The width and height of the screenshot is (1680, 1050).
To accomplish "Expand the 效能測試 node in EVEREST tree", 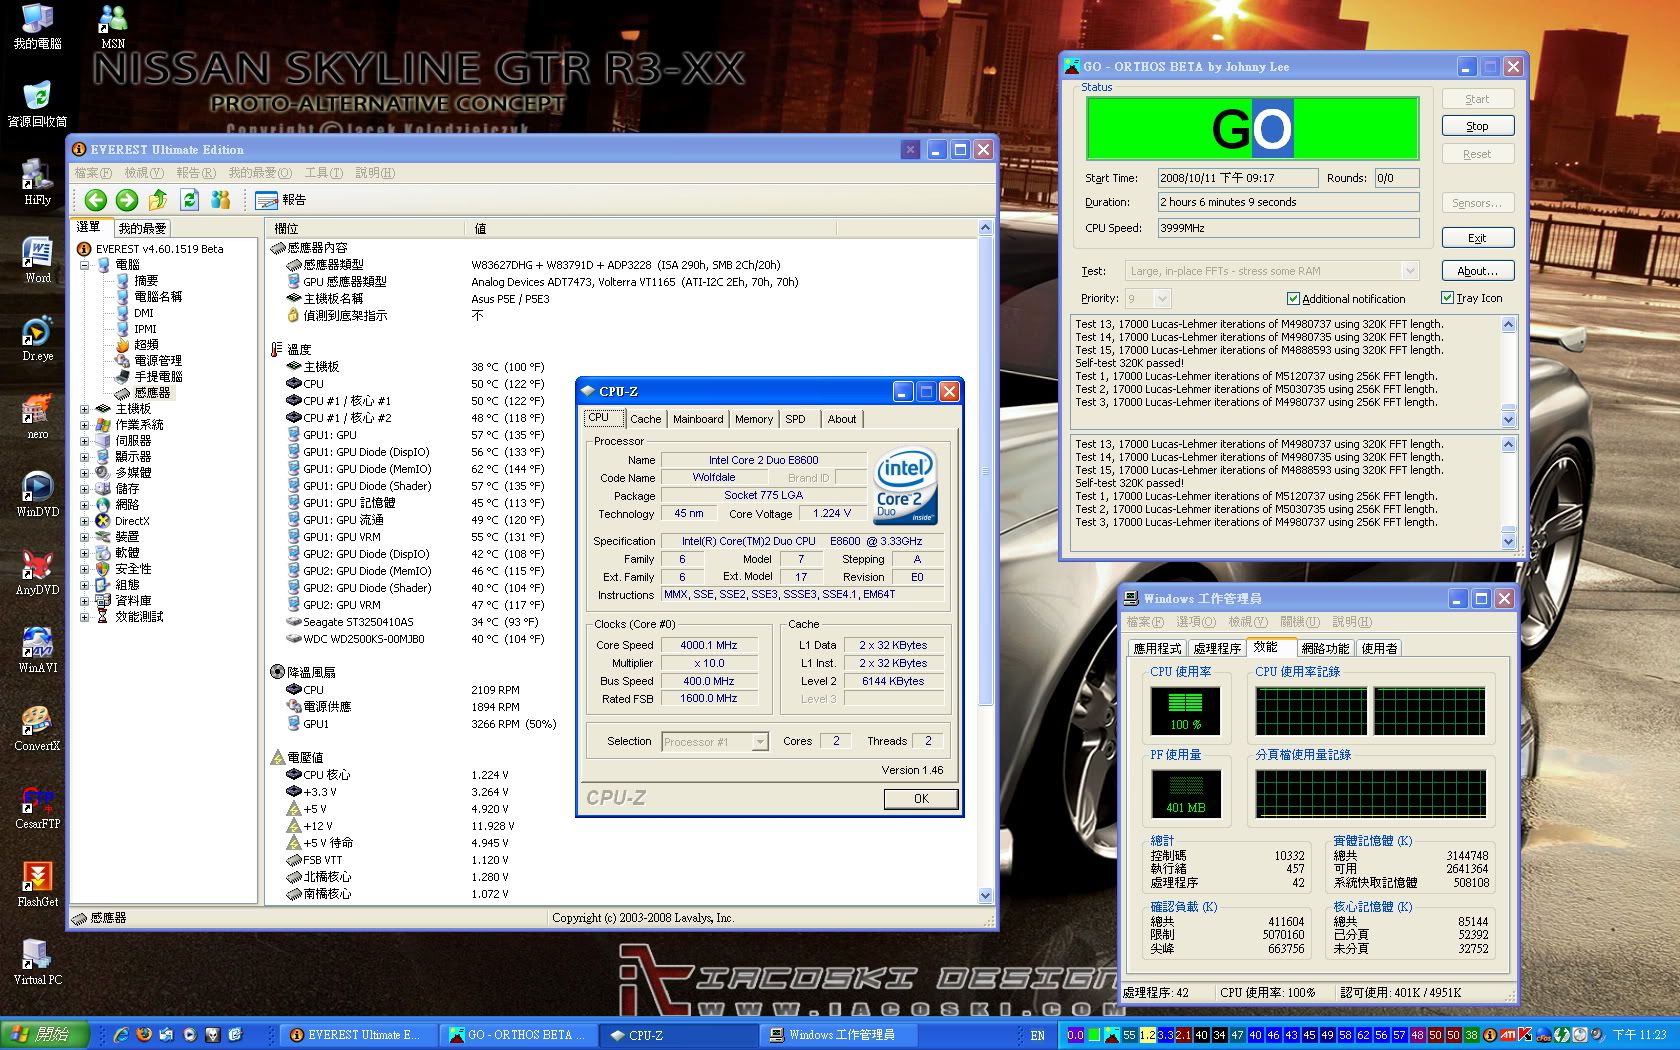I will pos(85,617).
